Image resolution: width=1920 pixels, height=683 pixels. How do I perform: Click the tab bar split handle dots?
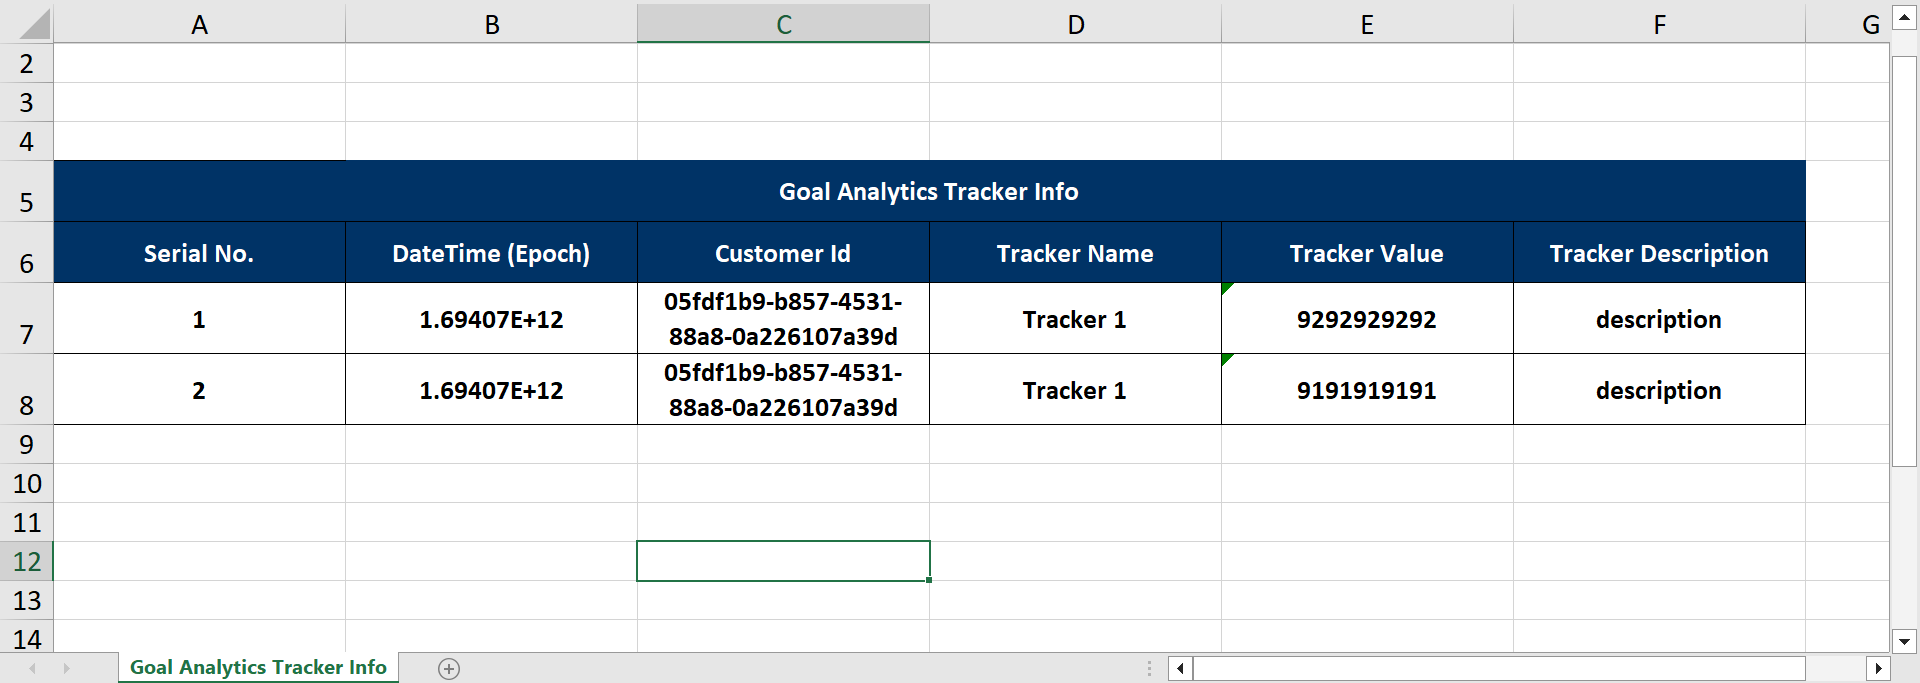[x=1149, y=668]
